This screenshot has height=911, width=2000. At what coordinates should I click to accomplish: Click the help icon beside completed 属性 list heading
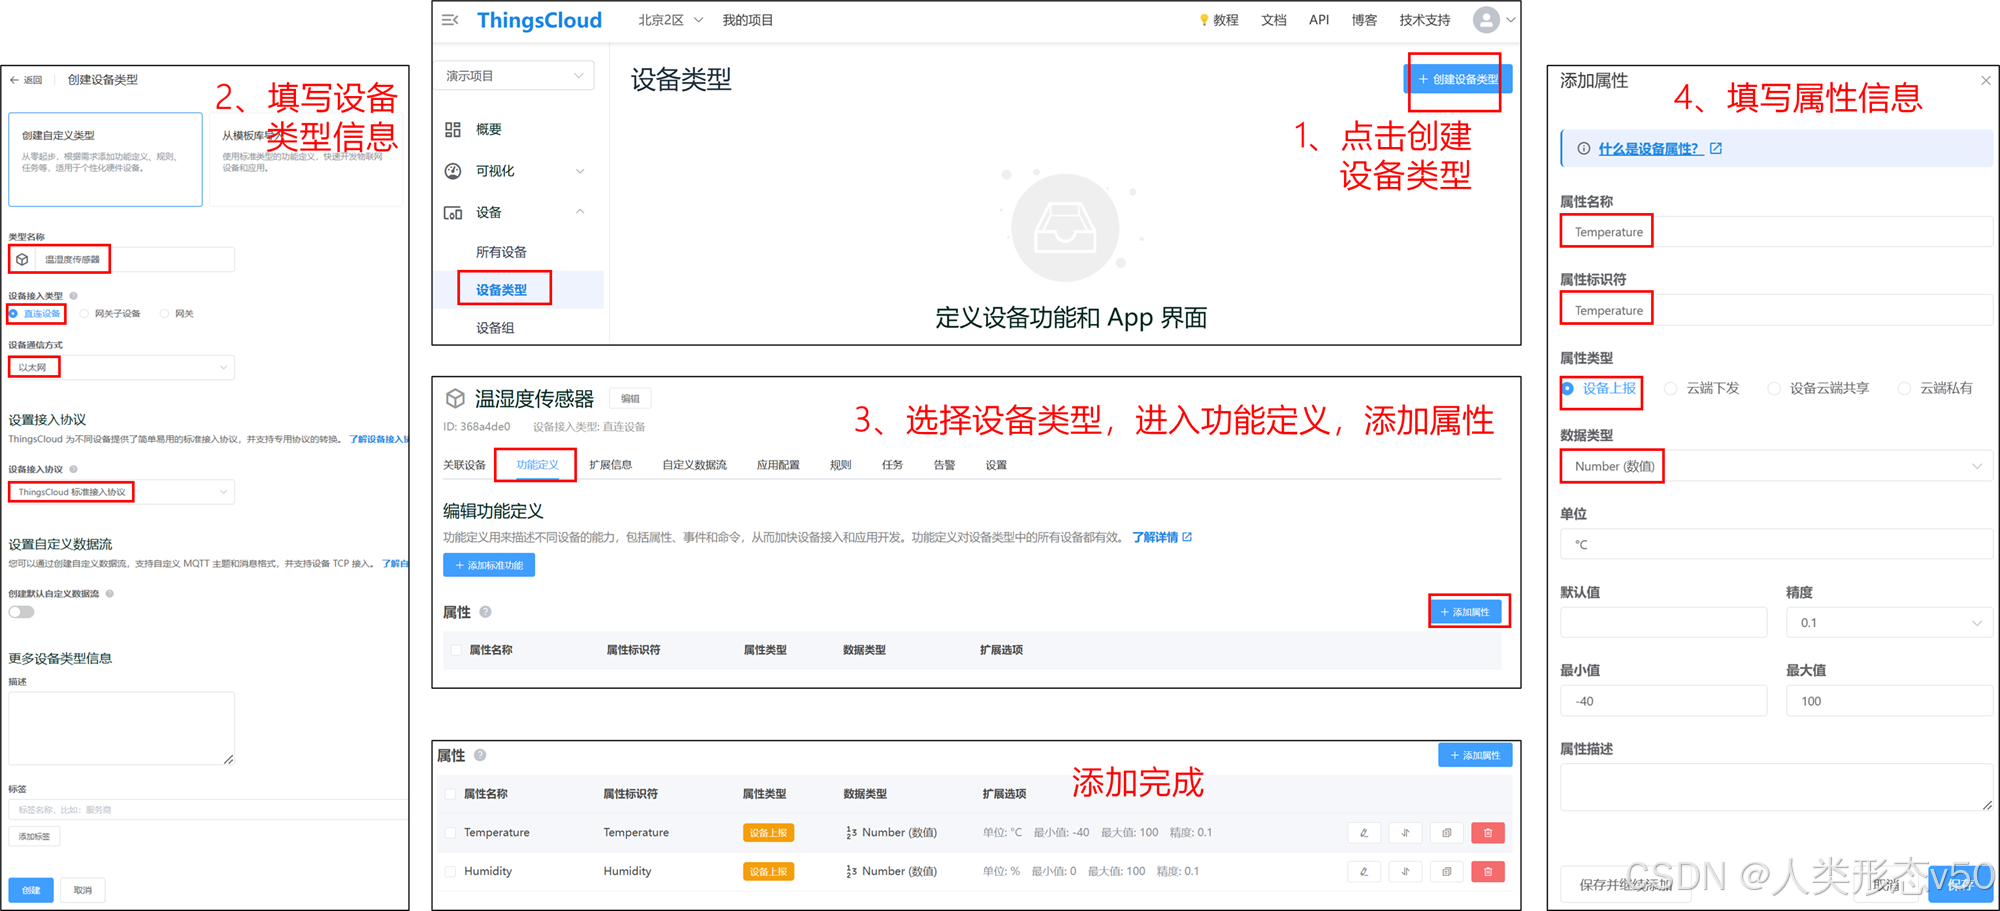480,755
